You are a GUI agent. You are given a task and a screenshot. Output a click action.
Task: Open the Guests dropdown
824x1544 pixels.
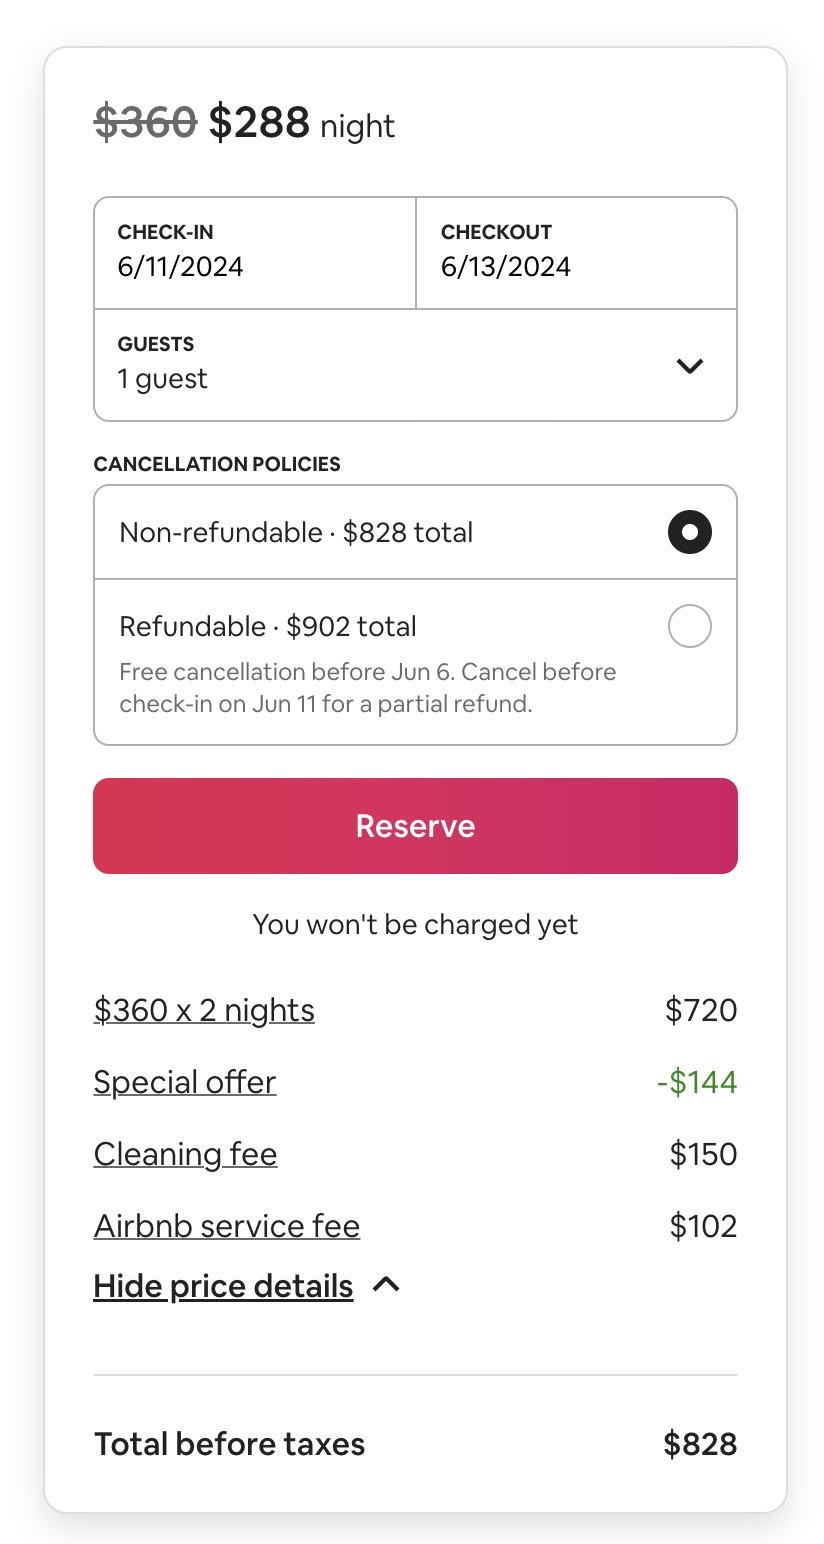pyautogui.click(x=415, y=365)
